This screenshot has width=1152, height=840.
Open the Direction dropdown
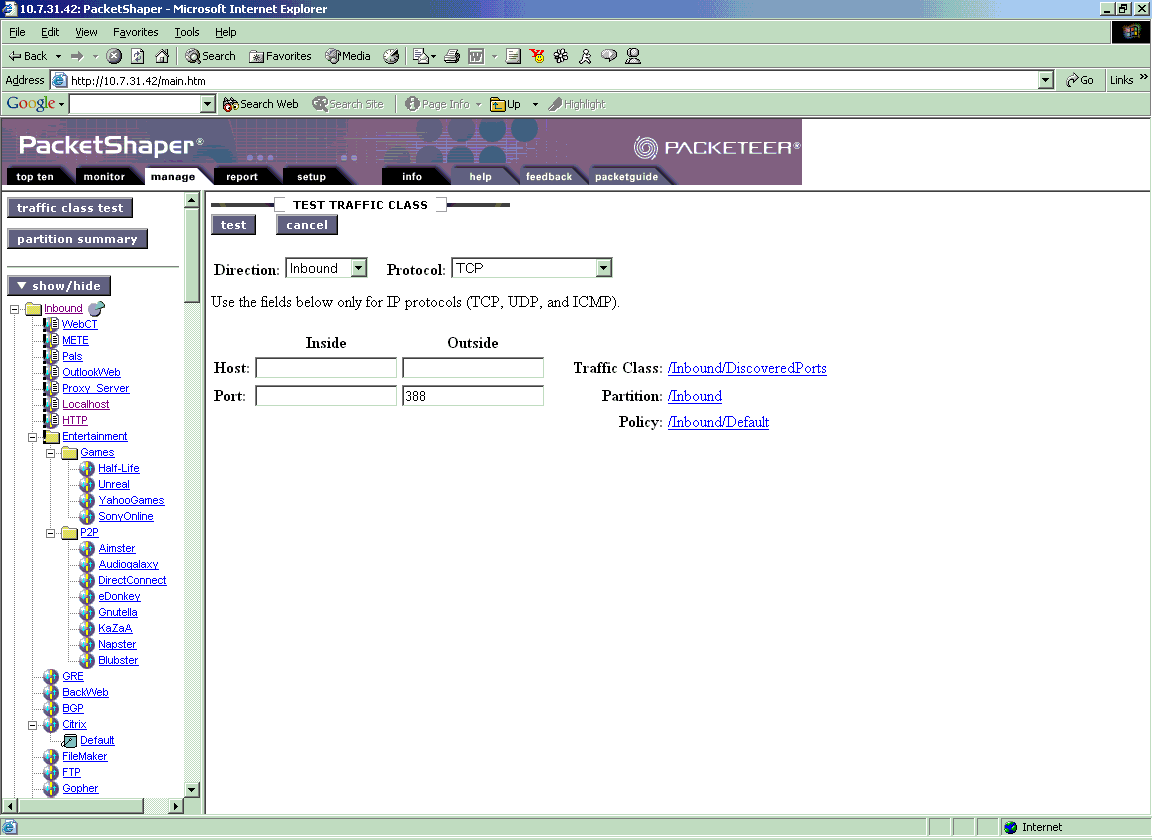click(x=358, y=268)
